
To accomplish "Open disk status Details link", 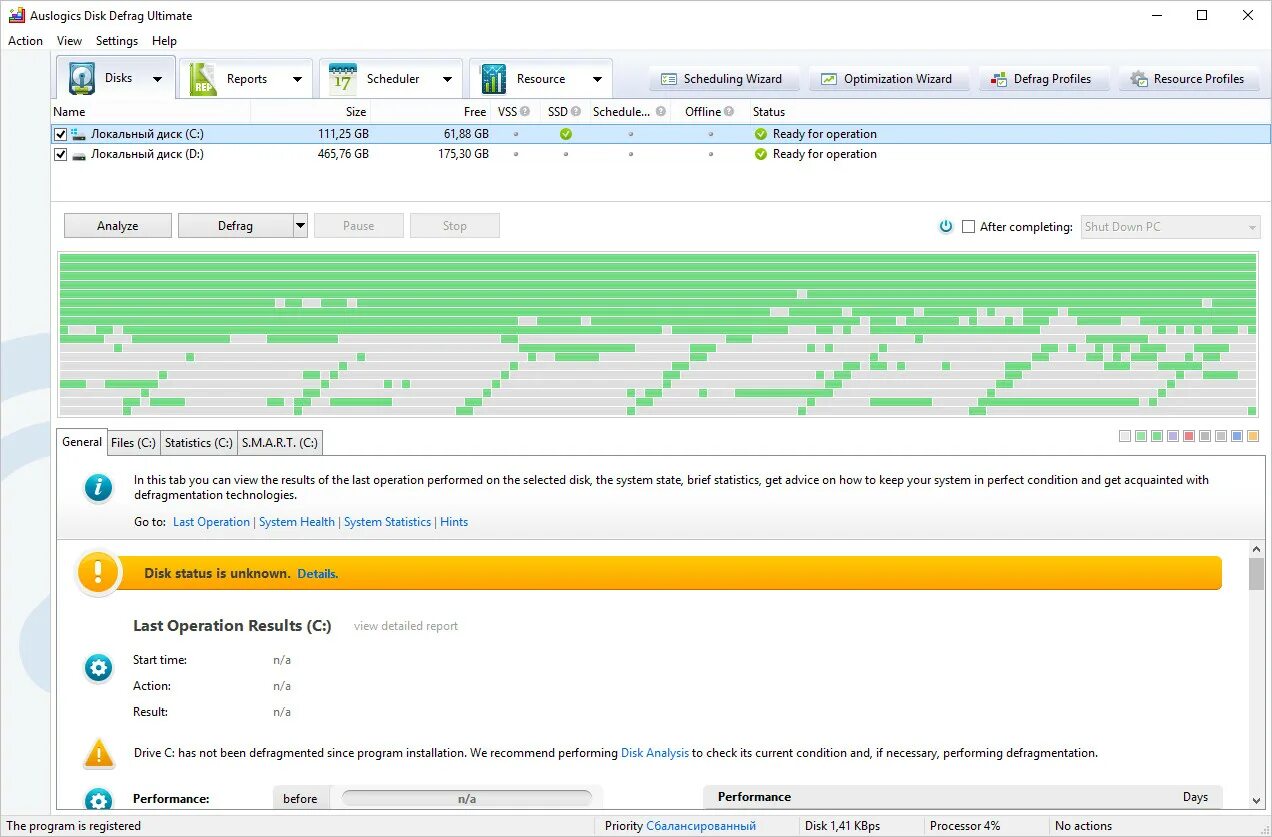I will pos(317,574).
